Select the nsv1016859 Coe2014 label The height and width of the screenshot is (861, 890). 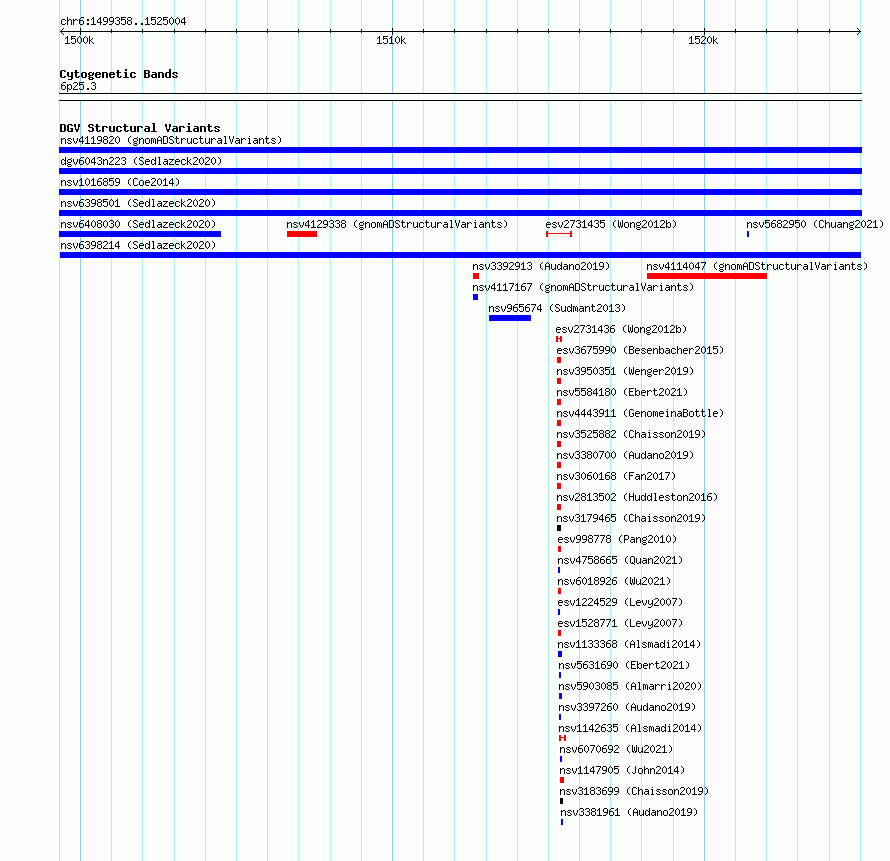pos(120,182)
